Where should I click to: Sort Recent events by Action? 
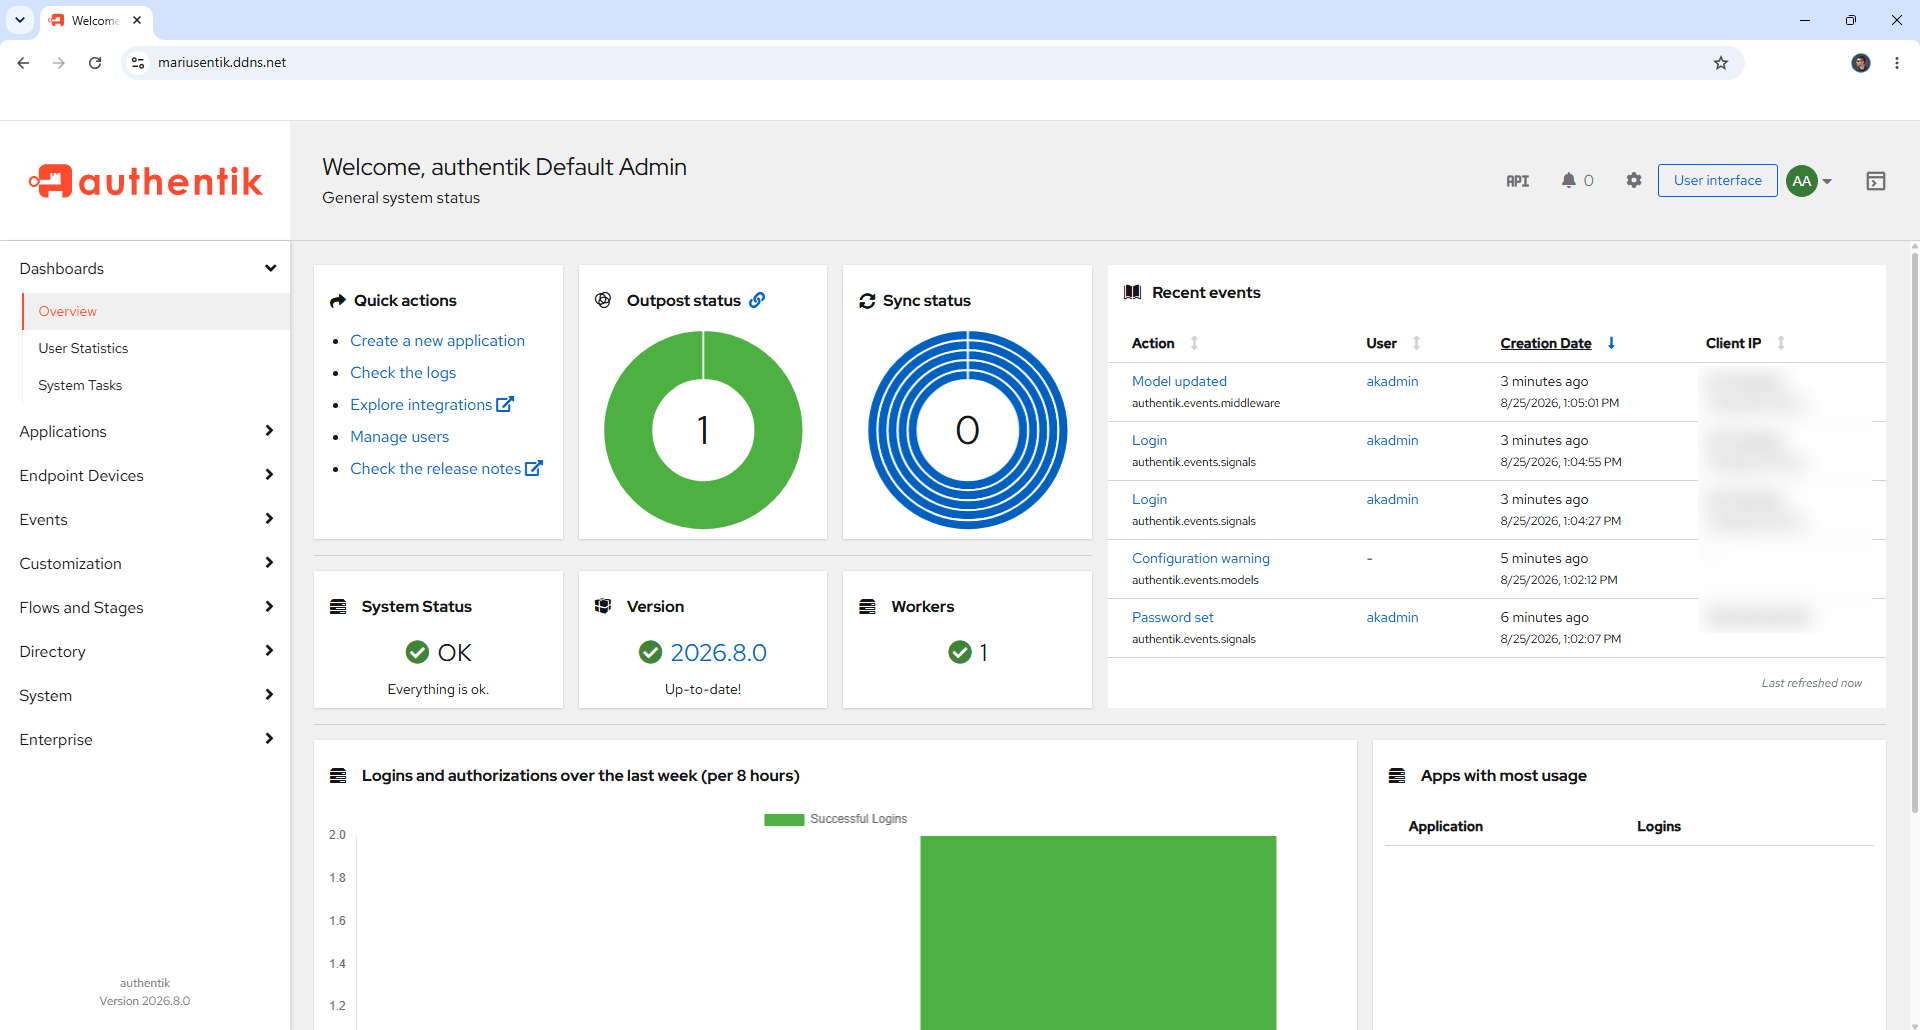[x=1194, y=343]
